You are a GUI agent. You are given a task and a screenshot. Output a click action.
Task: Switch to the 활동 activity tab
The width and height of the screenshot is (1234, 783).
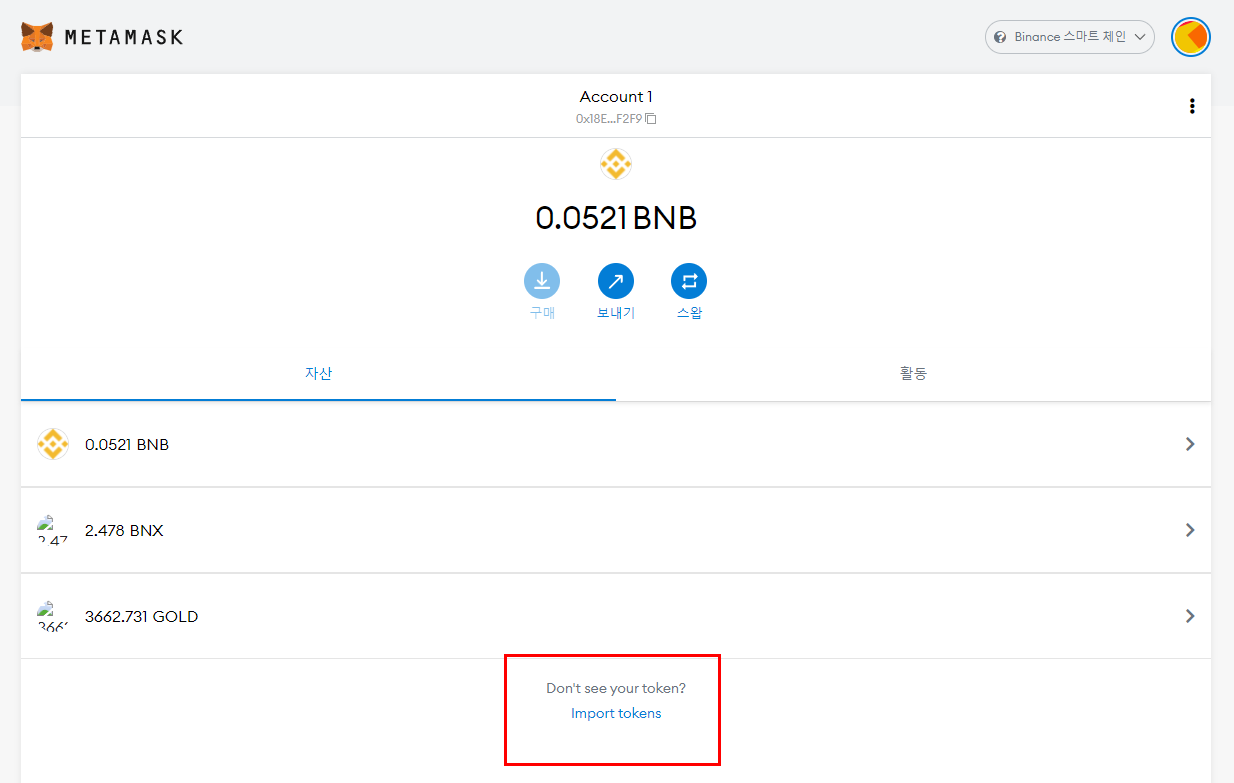coord(913,374)
